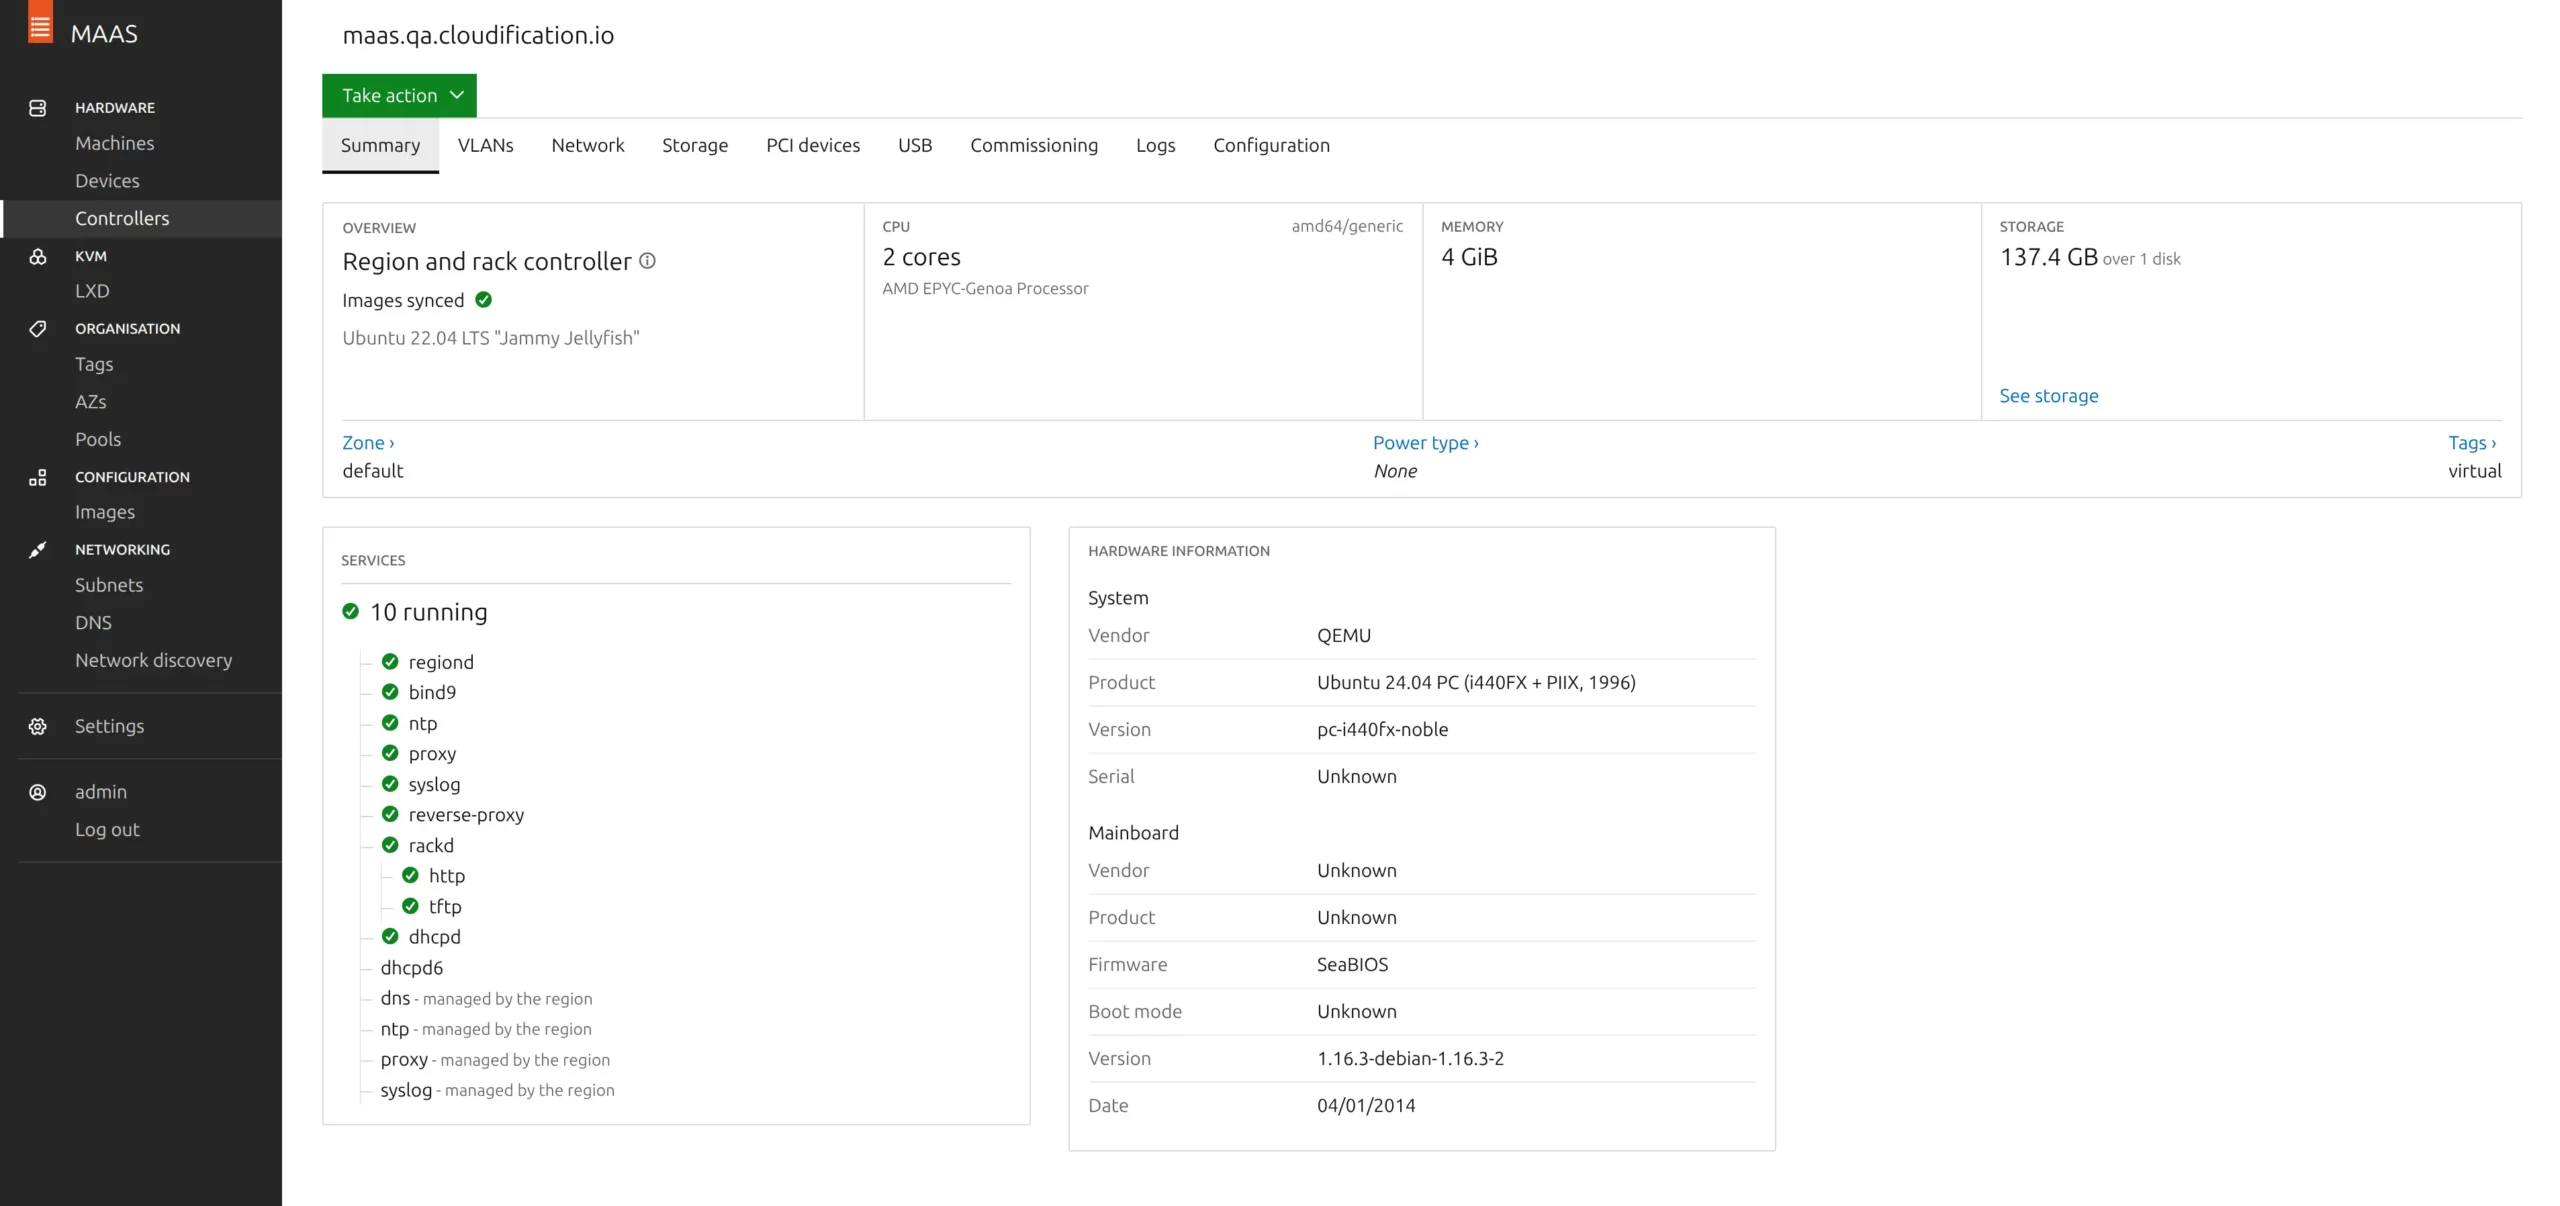Viewport: 2560px width, 1206px height.
Task: Switch to the PCI devices tab
Action: coord(812,146)
